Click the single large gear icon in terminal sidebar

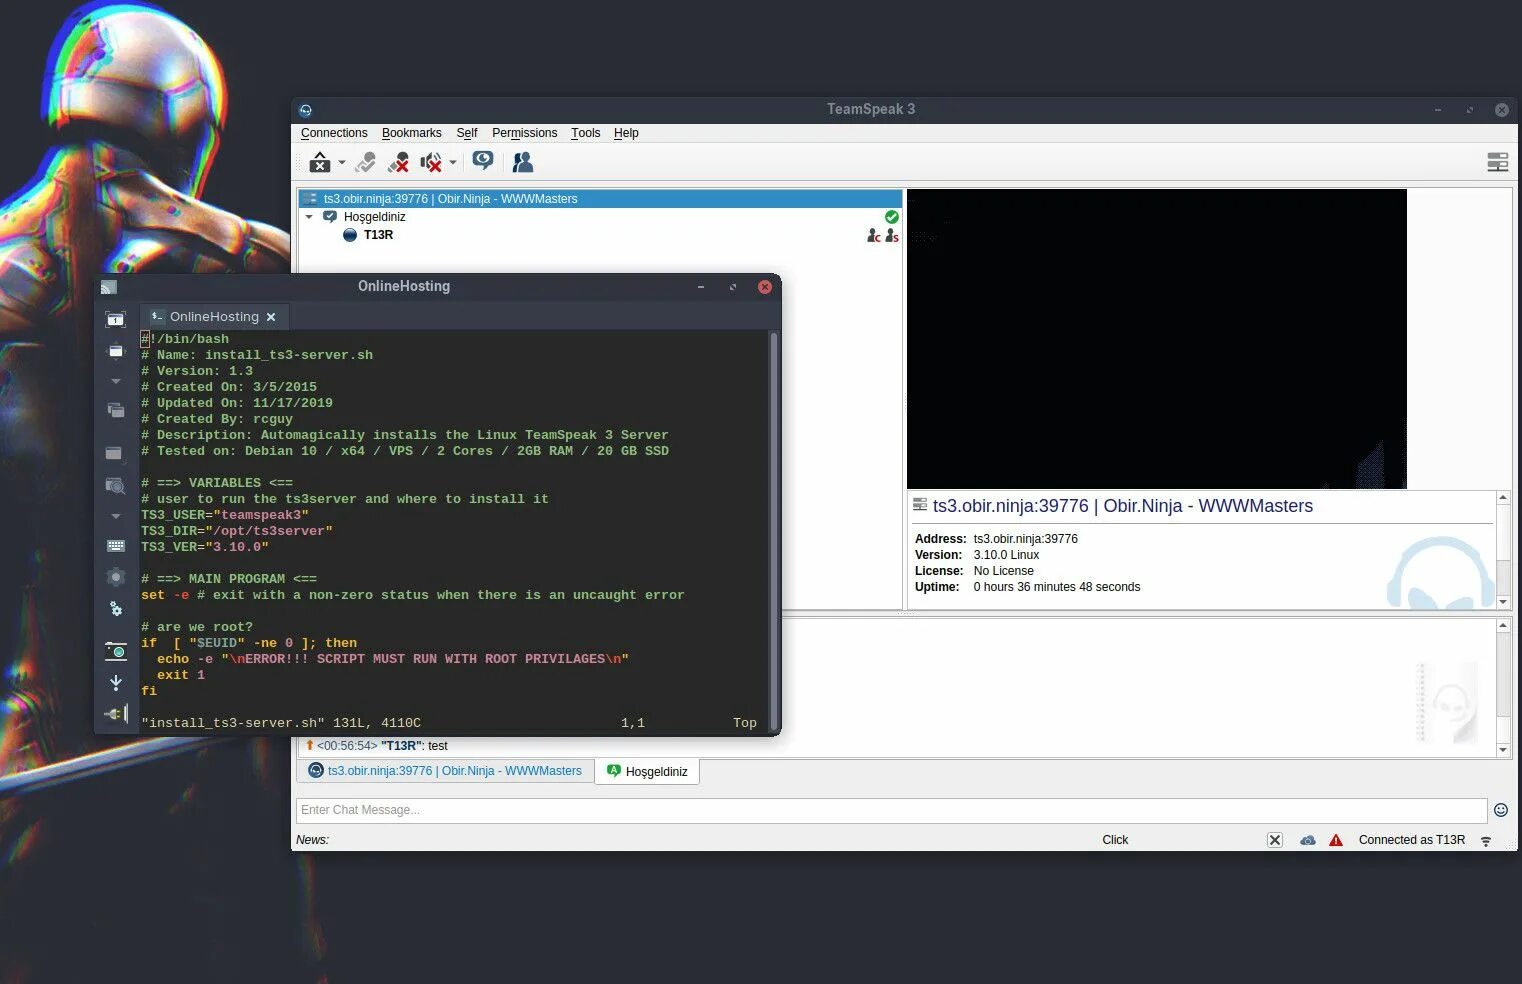(115, 577)
